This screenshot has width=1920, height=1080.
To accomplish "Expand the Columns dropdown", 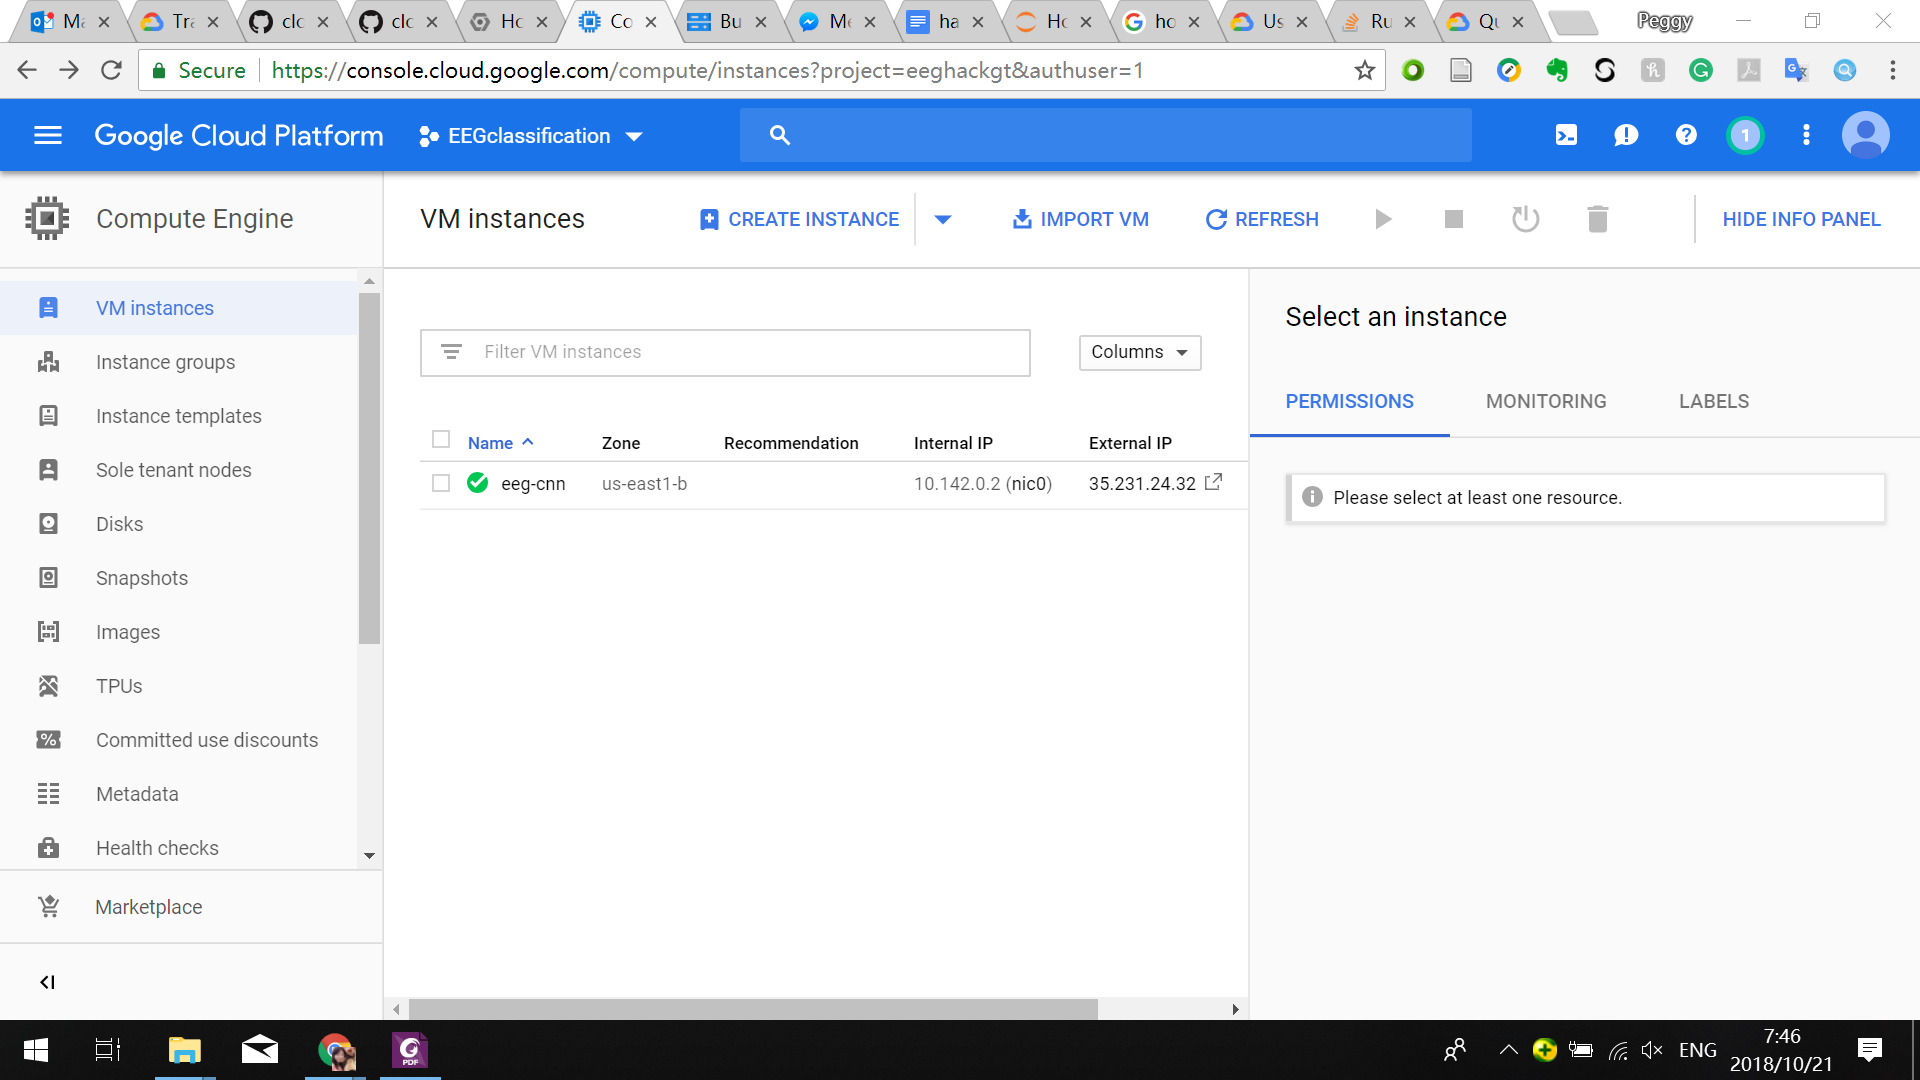I will point(1139,352).
